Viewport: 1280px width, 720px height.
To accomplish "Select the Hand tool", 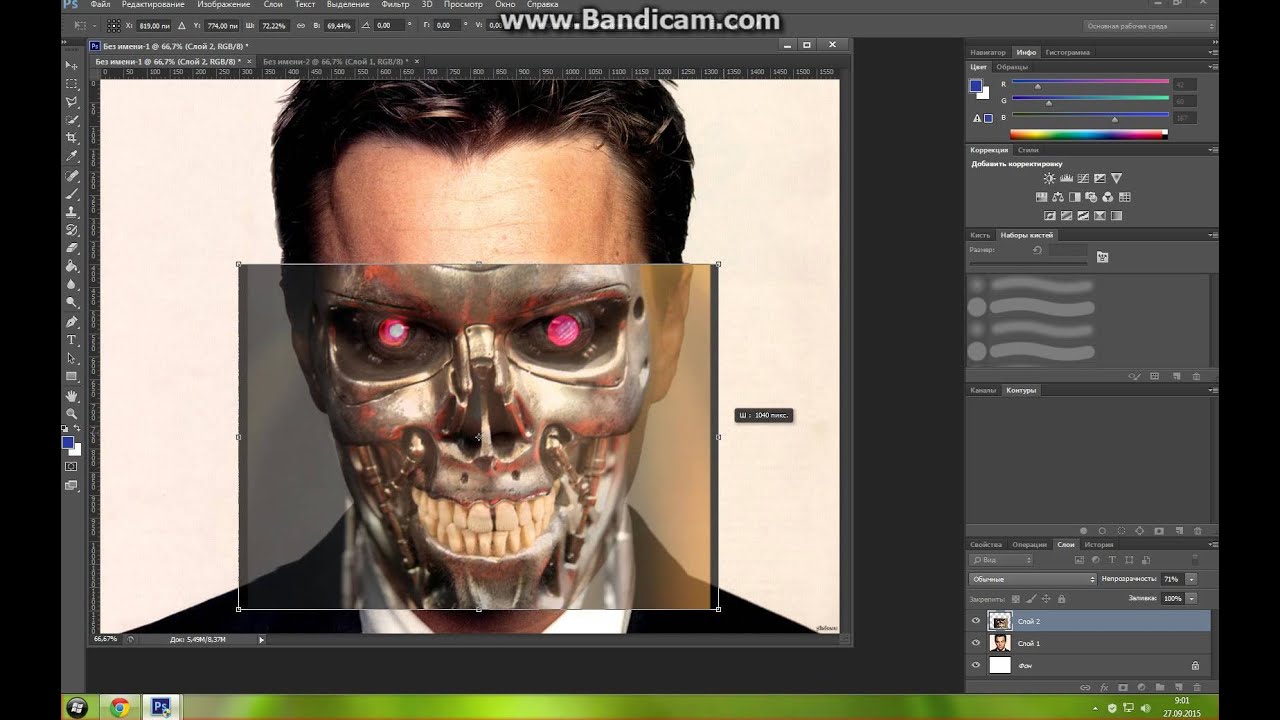I will (72, 396).
